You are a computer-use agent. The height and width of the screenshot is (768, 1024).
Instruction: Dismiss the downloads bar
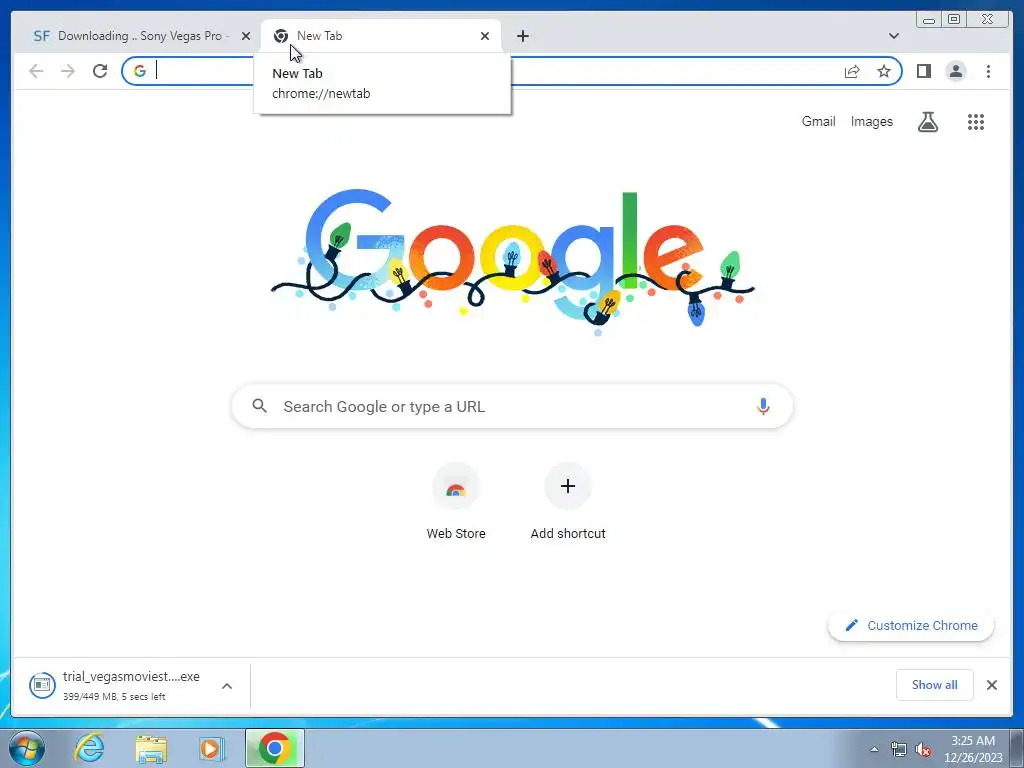coord(991,685)
